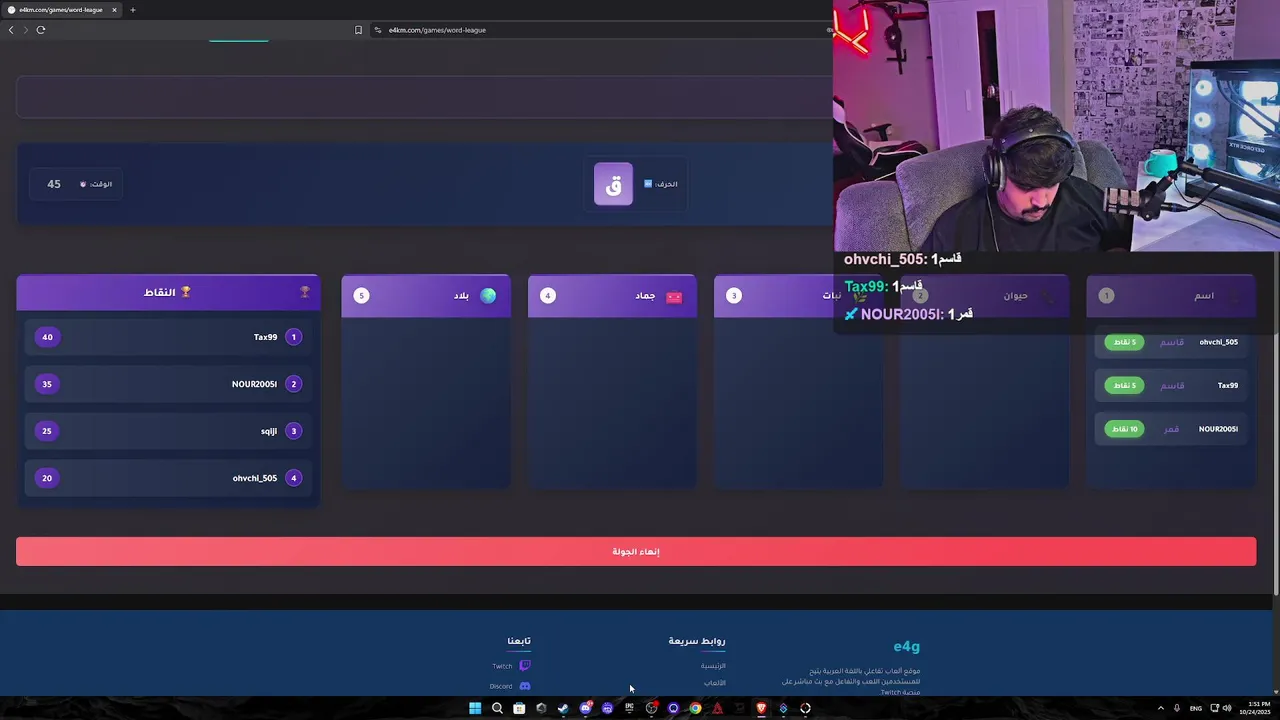Click the red icon in جماد column header
Viewport: 1280px width, 720px height.
(674, 296)
